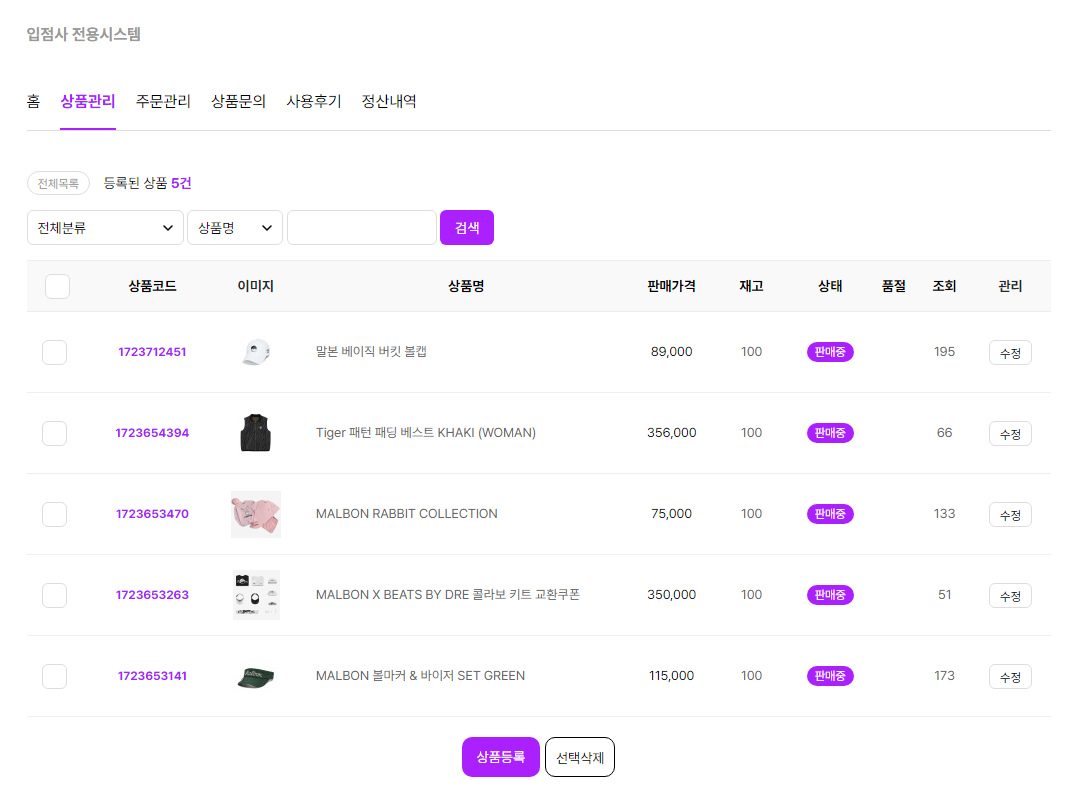Open the pink Rabbit Collection thumbnail
This screenshot has height=803, width=1080.
pyautogui.click(x=256, y=514)
